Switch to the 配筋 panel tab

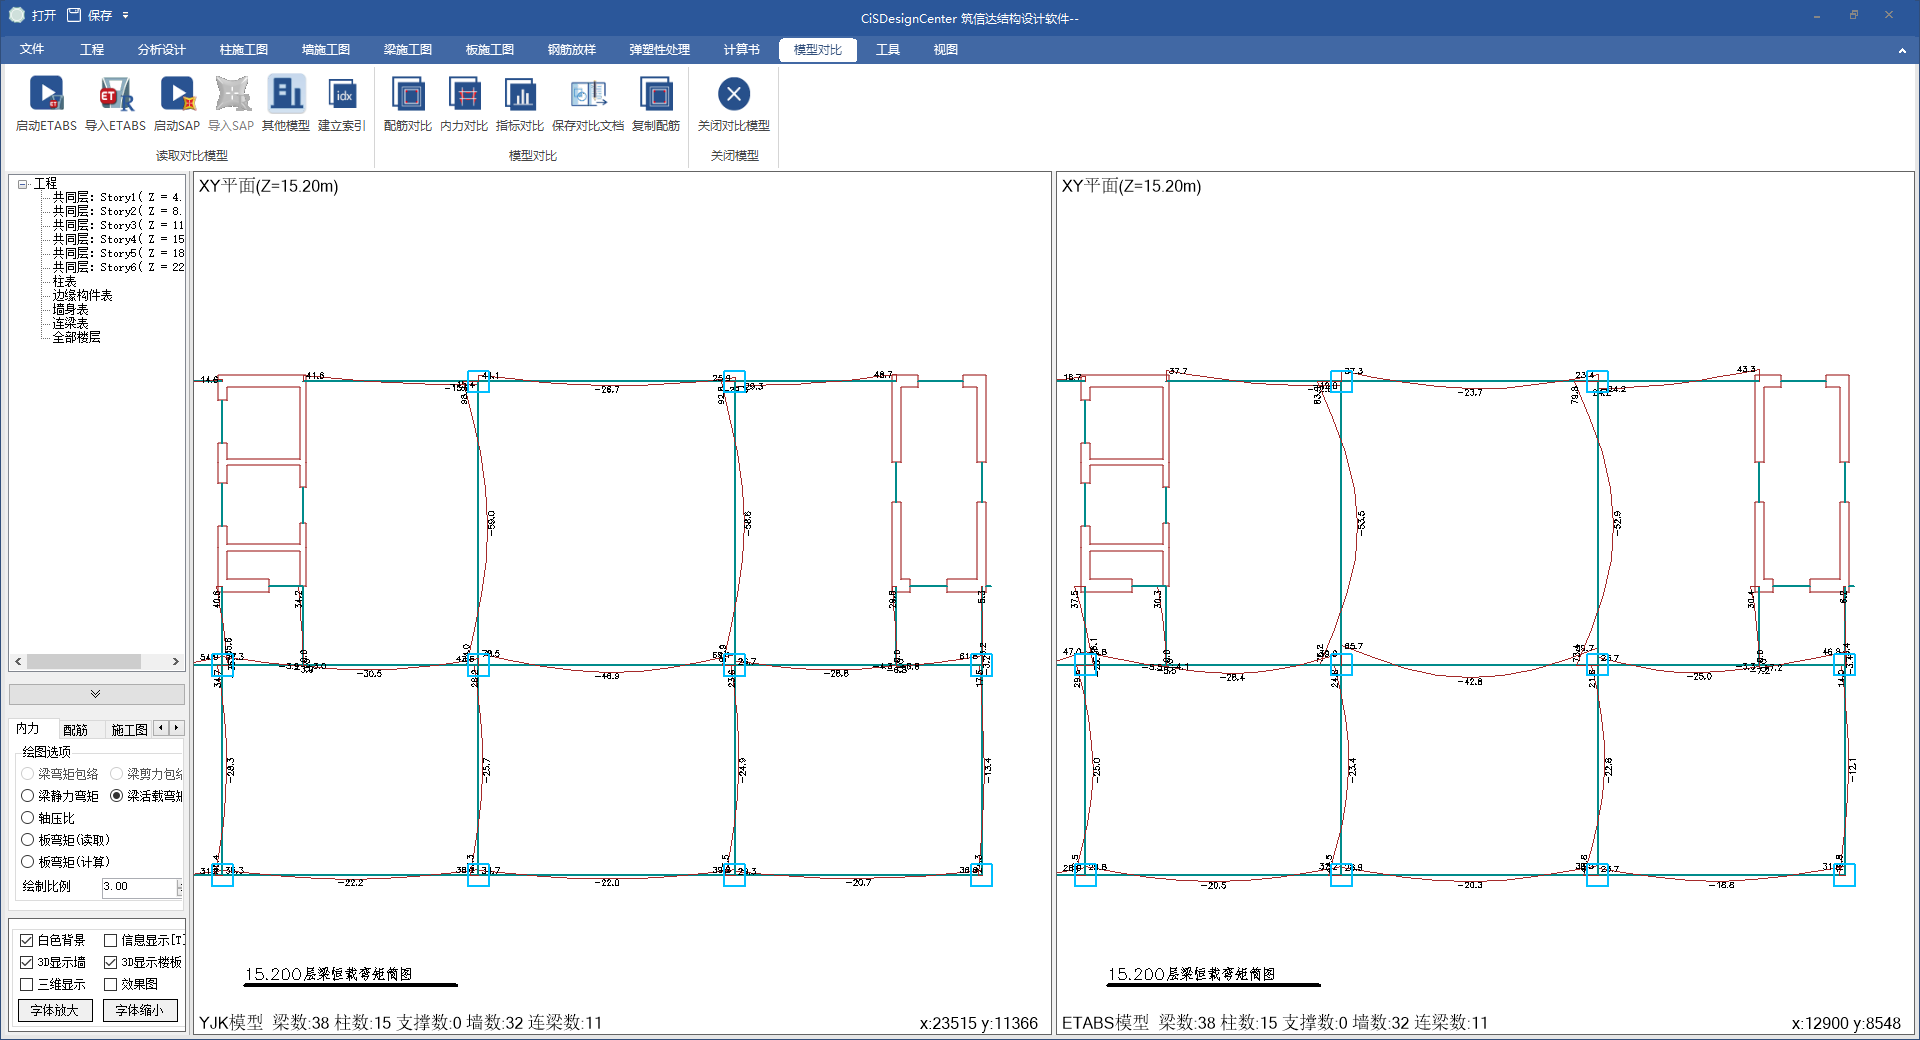[75, 730]
